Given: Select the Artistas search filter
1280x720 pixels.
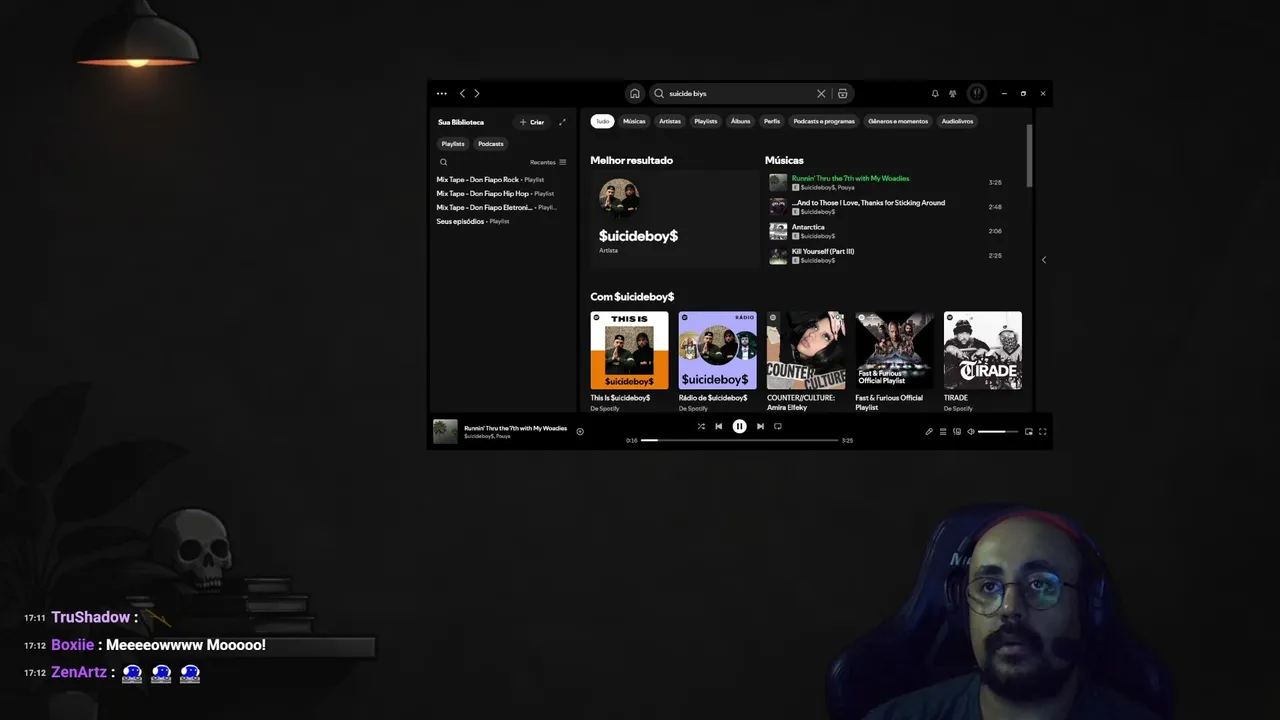Looking at the screenshot, I should coord(670,121).
